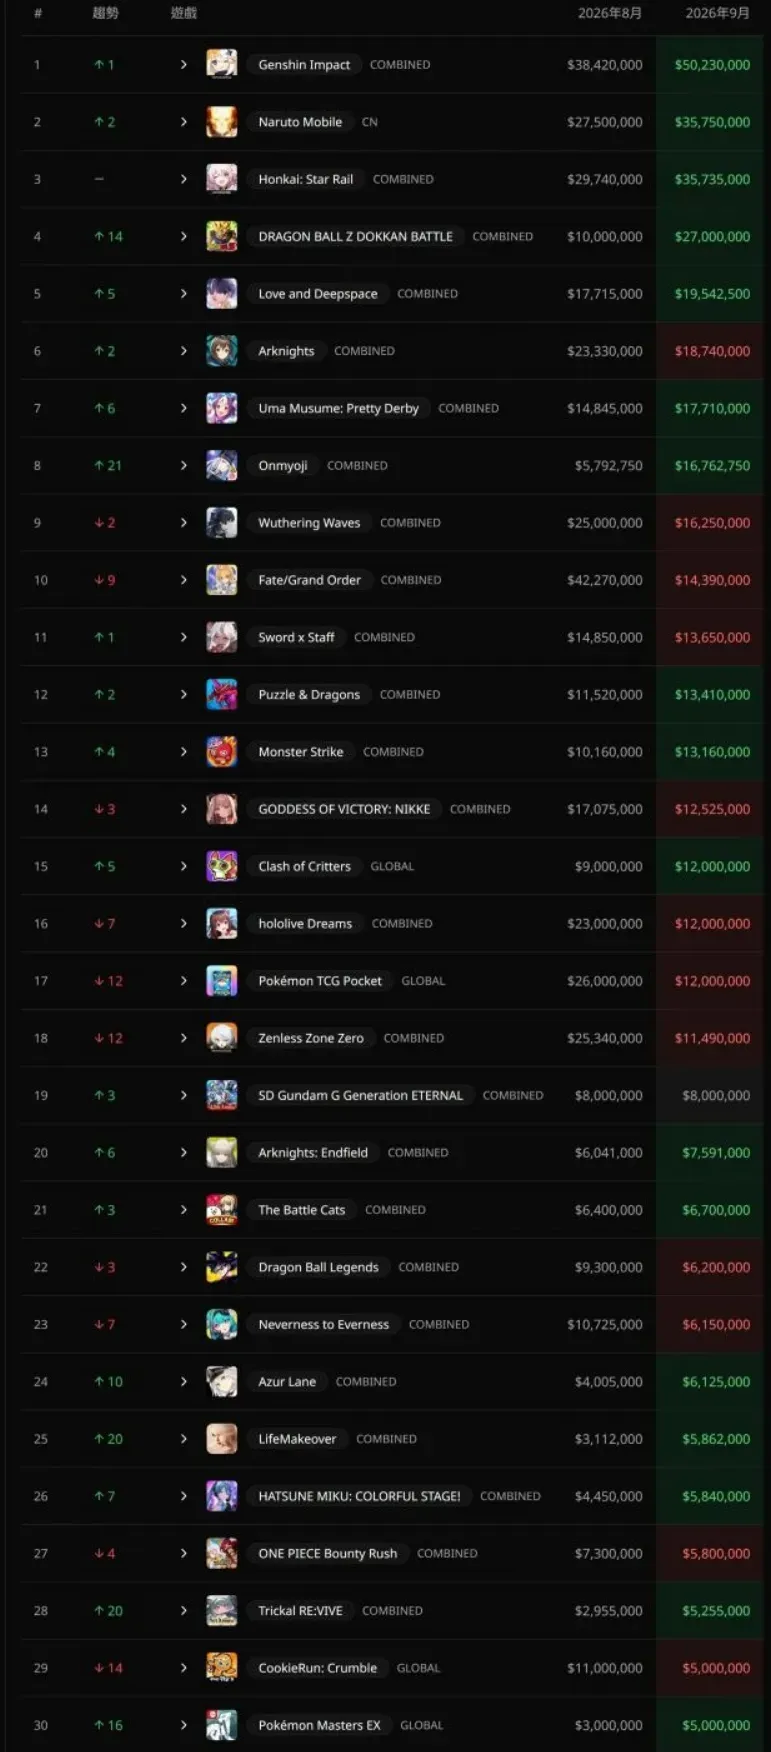
Task: Sort by the 趨勢 column header
Action: coord(106,13)
